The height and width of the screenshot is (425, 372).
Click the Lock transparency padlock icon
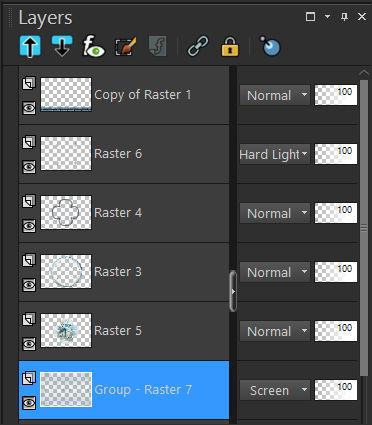(x=230, y=46)
